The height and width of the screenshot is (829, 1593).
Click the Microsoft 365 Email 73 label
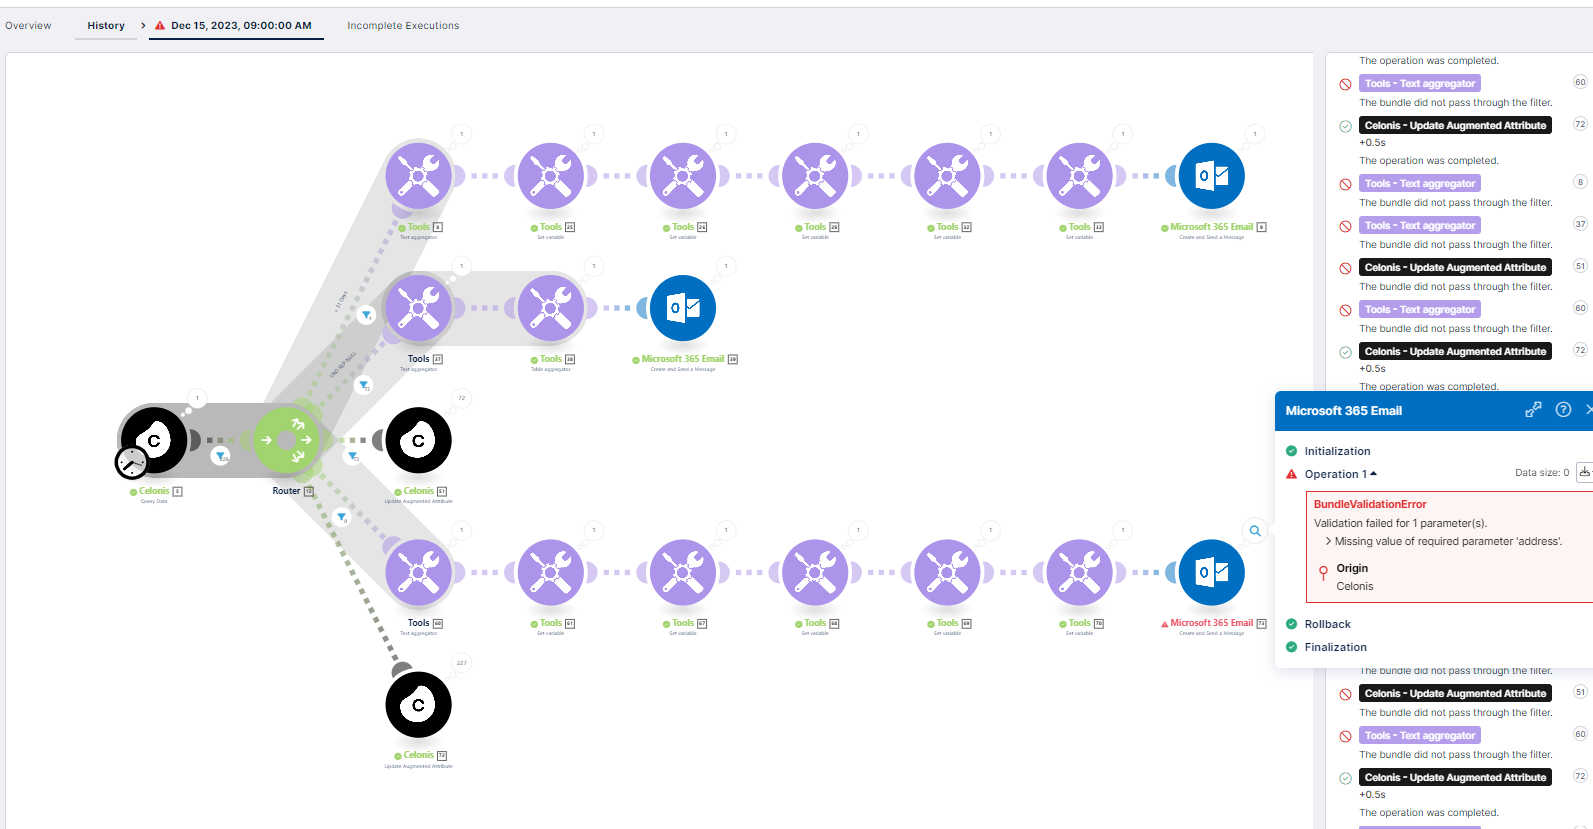pyautogui.click(x=1212, y=623)
